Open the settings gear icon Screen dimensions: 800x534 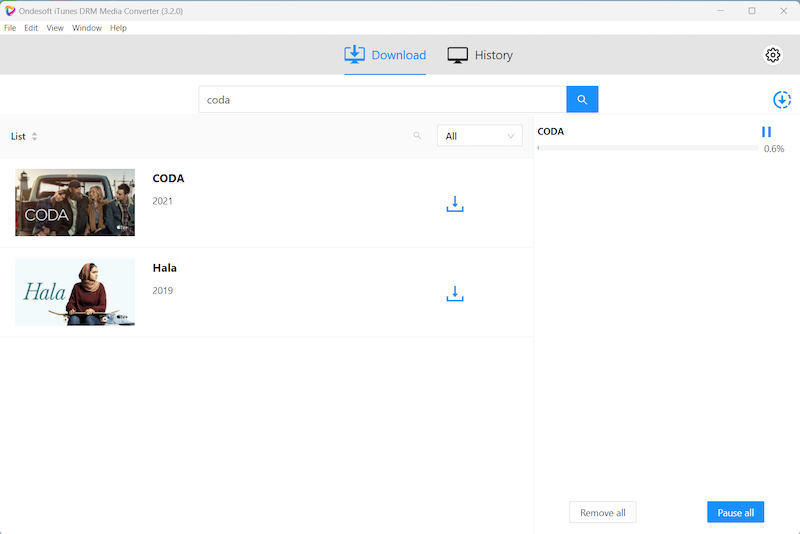click(772, 55)
